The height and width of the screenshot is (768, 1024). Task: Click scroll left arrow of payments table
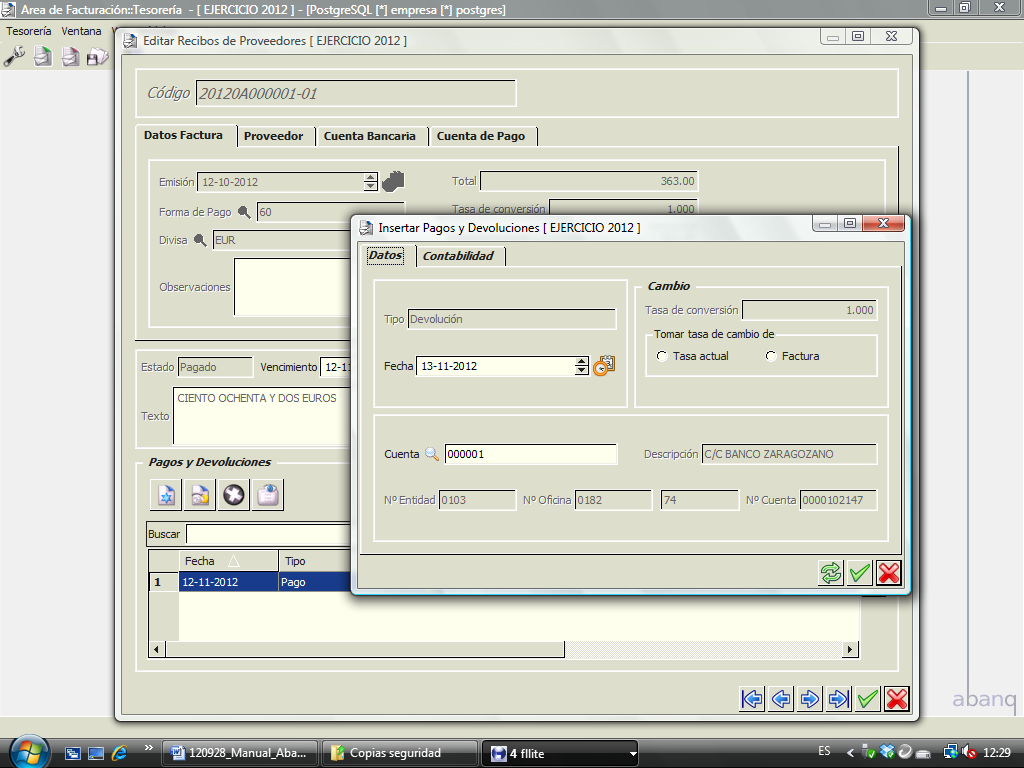[x=157, y=649]
